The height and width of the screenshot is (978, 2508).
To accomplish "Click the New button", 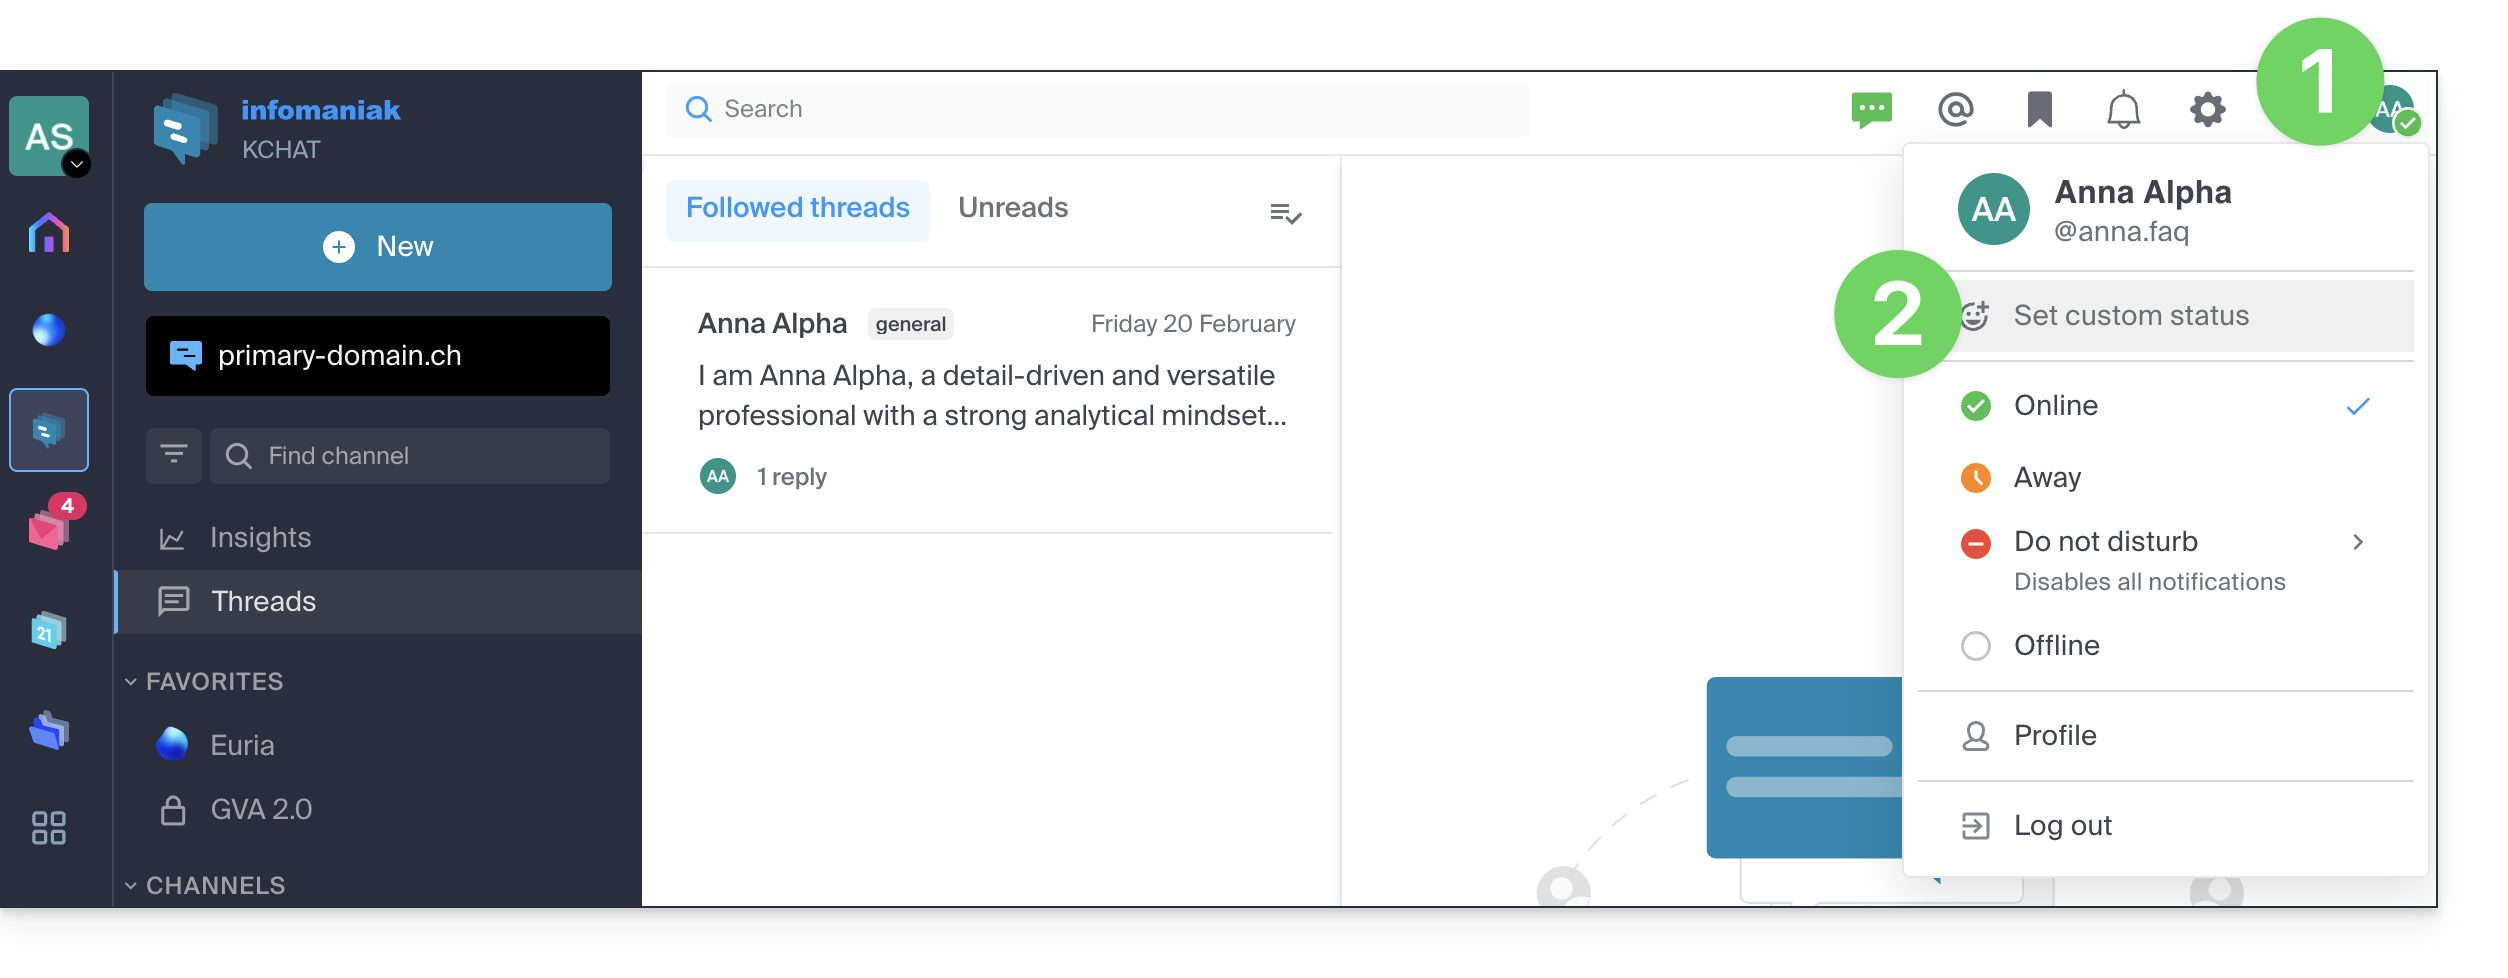I will (378, 247).
